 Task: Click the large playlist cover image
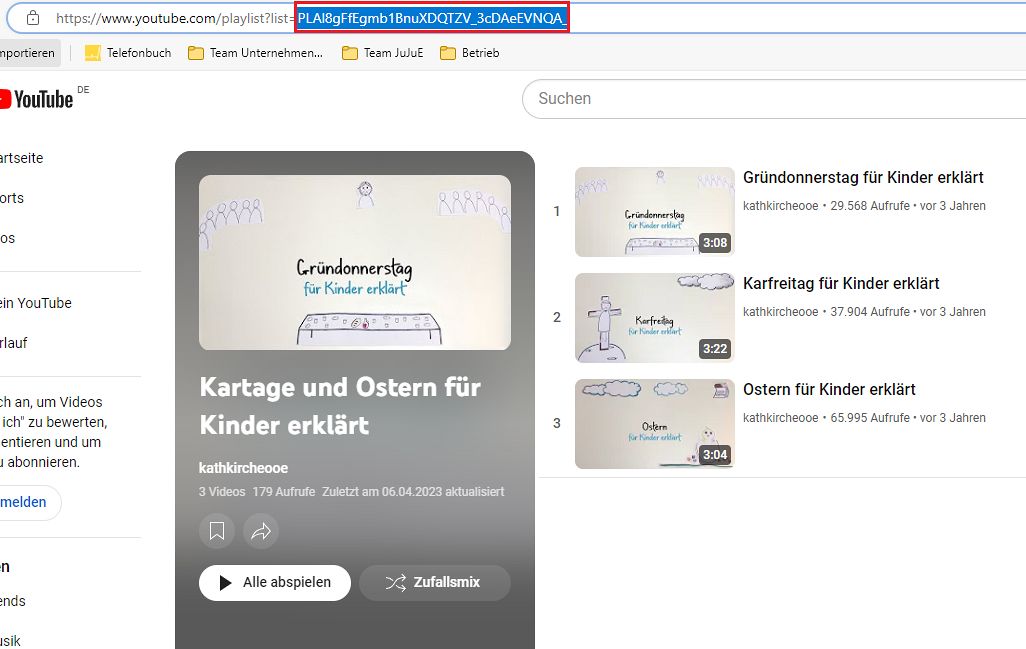pyautogui.click(x=354, y=262)
